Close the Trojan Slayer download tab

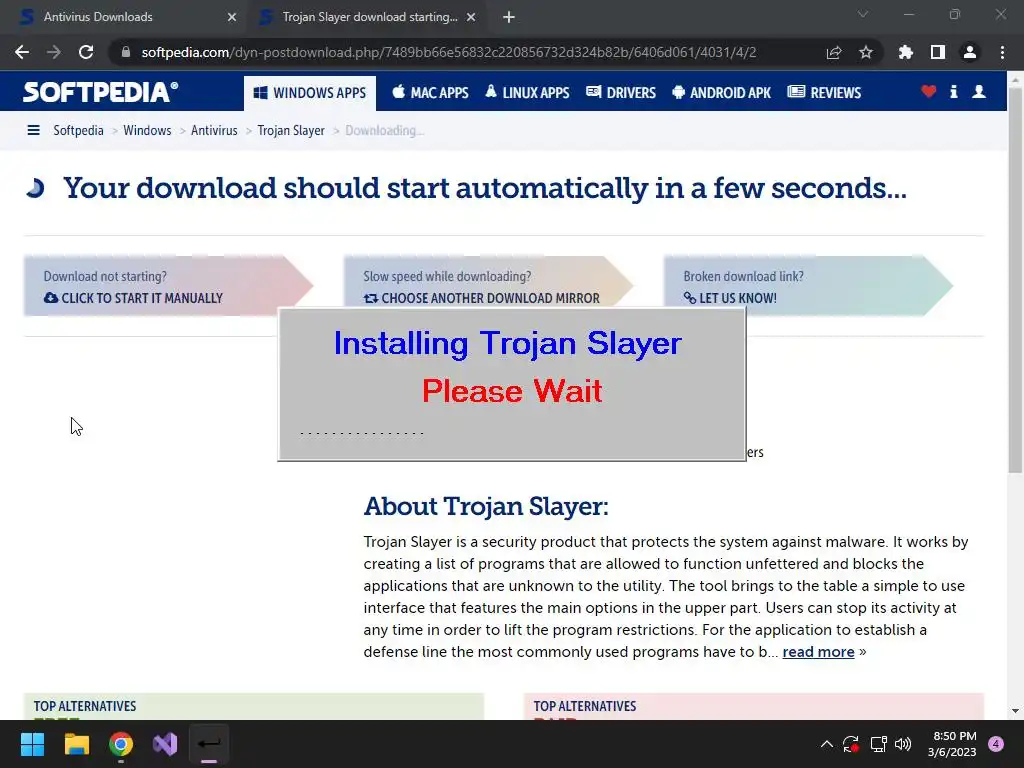[471, 17]
